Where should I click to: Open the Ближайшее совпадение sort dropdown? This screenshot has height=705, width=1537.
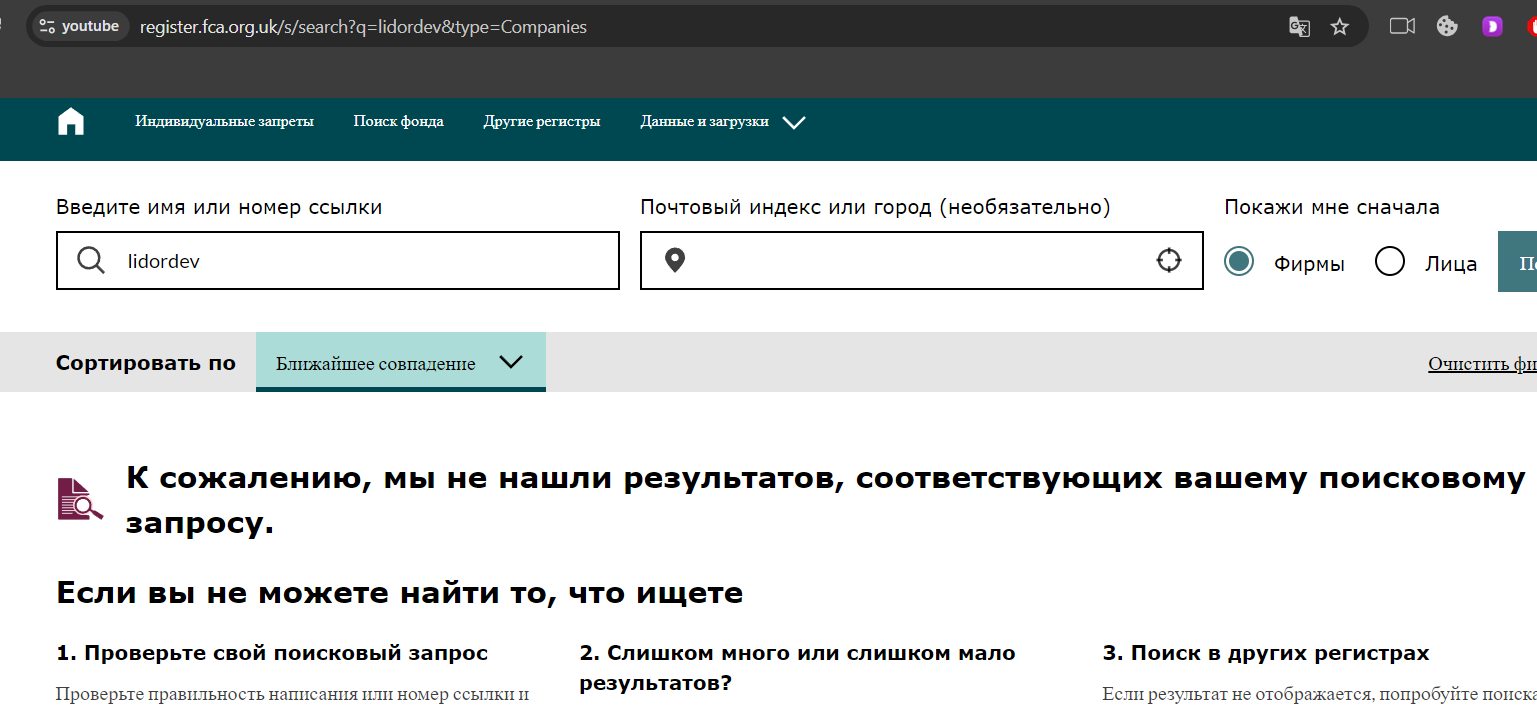click(400, 362)
